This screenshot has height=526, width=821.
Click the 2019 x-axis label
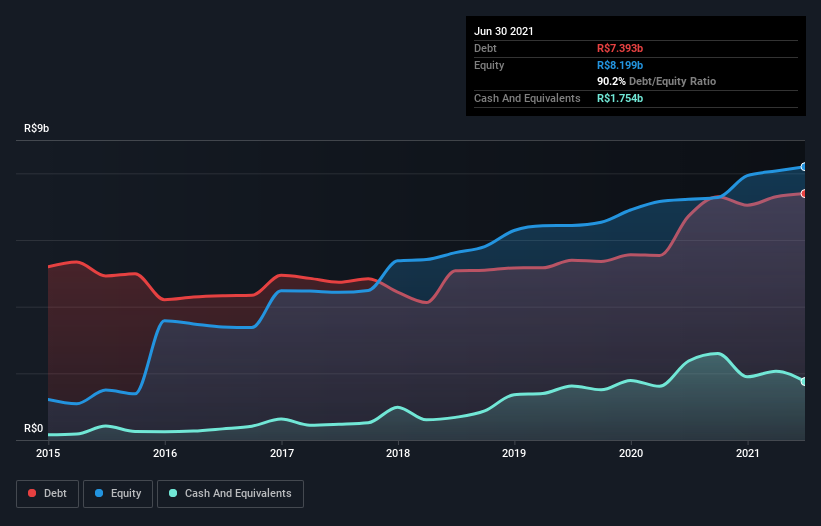tap(514, 453)
